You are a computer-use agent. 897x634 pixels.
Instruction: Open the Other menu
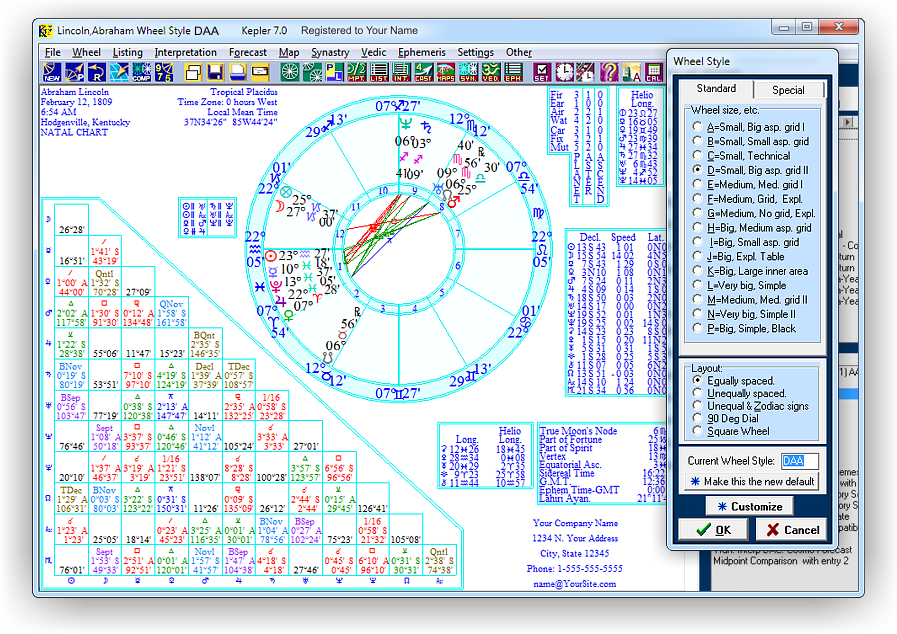(x=518, y=52)
